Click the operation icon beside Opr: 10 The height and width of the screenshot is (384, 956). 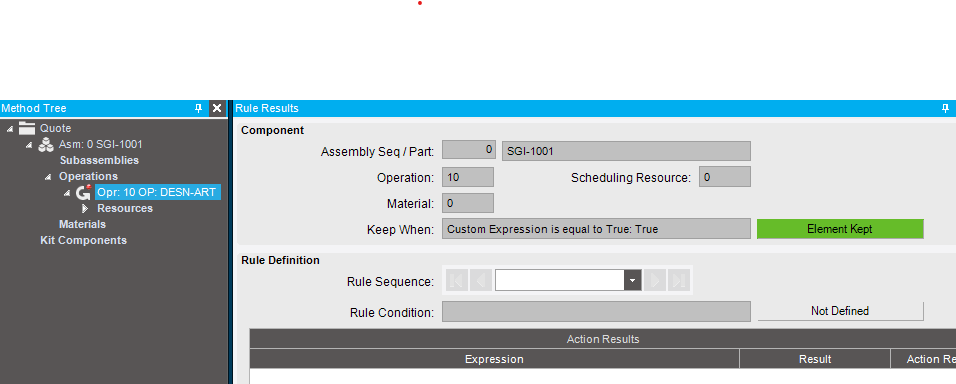[83, 193]
